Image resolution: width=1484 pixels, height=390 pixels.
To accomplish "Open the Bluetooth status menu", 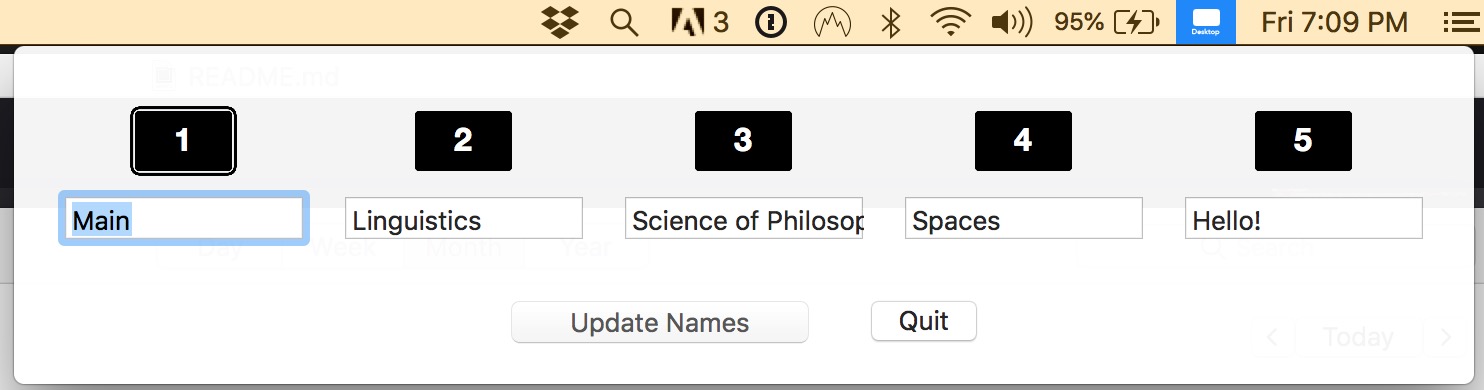I will (x=890, y=22).
